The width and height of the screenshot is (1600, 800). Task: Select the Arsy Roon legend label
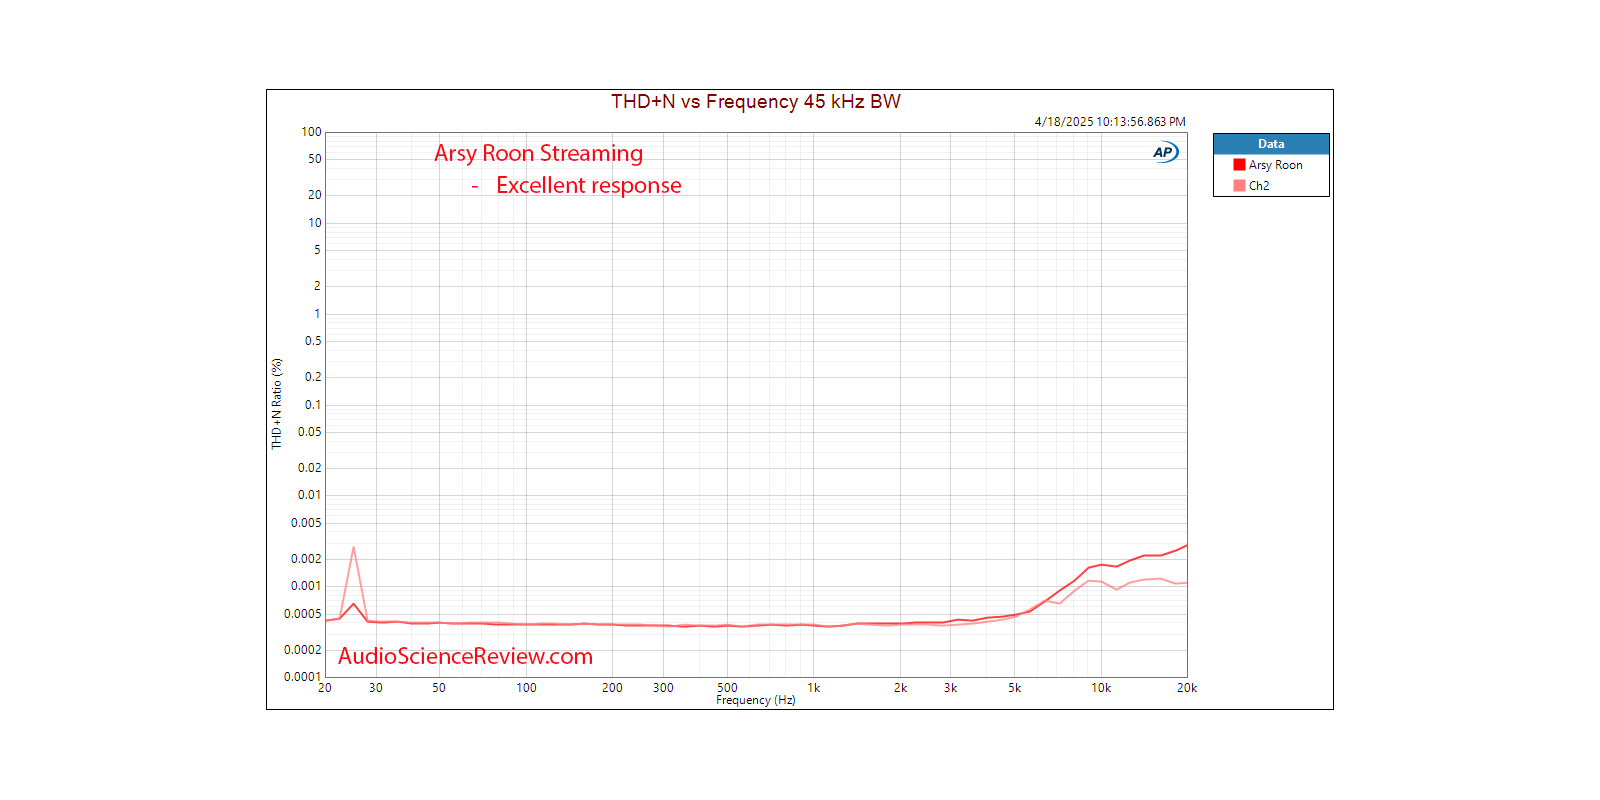click(1275, 165)
